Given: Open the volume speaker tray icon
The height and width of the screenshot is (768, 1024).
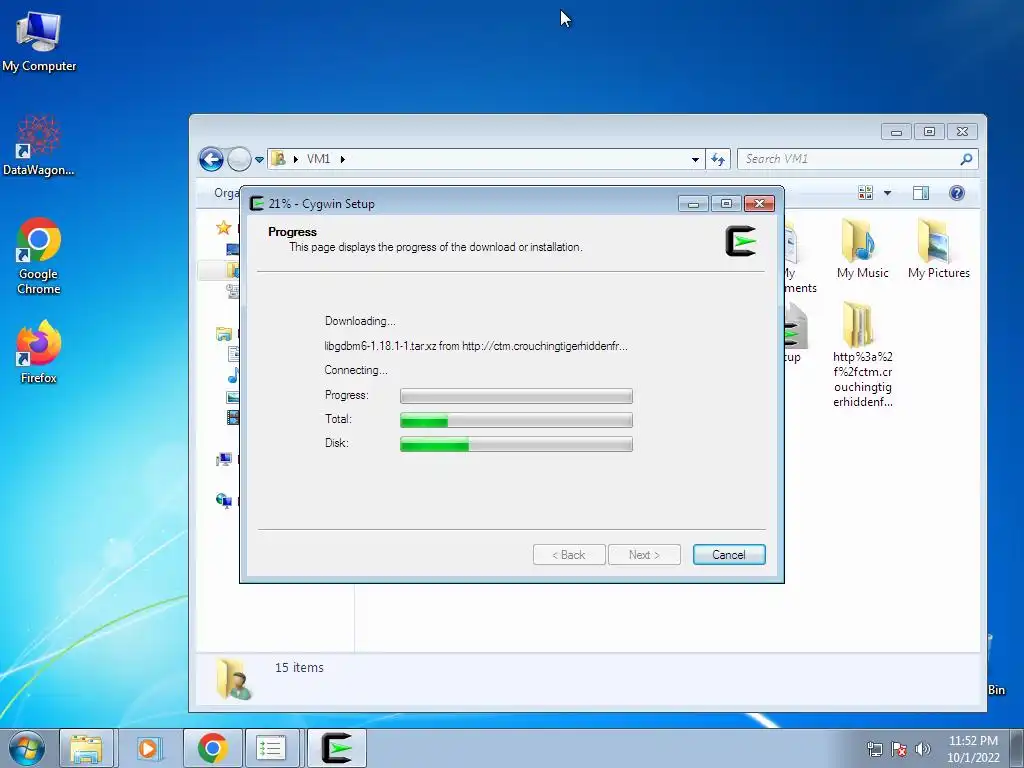Looking at the screenshot, I should pyautogui.click(x=923, y=749).
